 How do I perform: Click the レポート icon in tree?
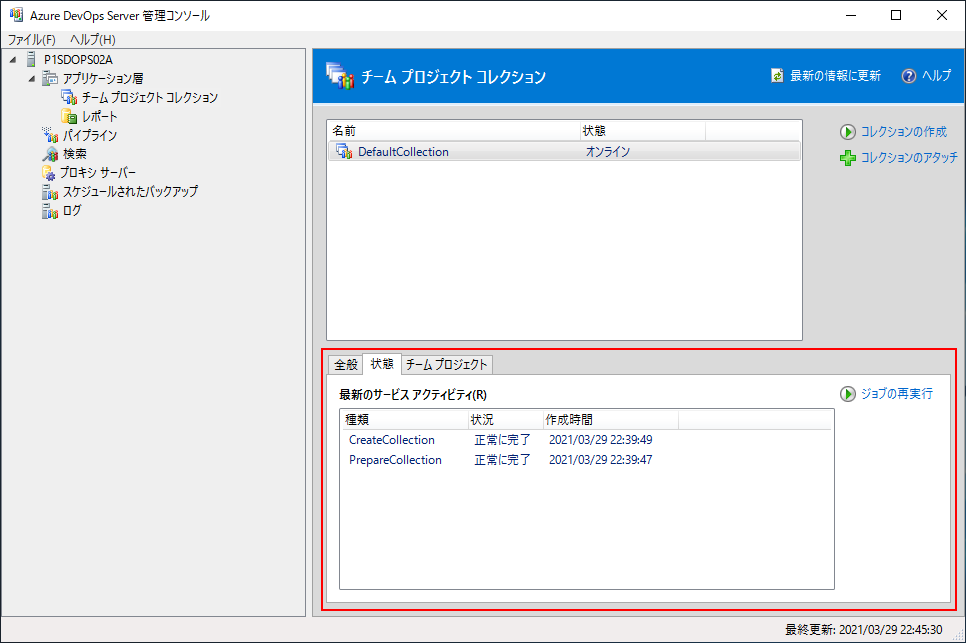coord(69,117)
